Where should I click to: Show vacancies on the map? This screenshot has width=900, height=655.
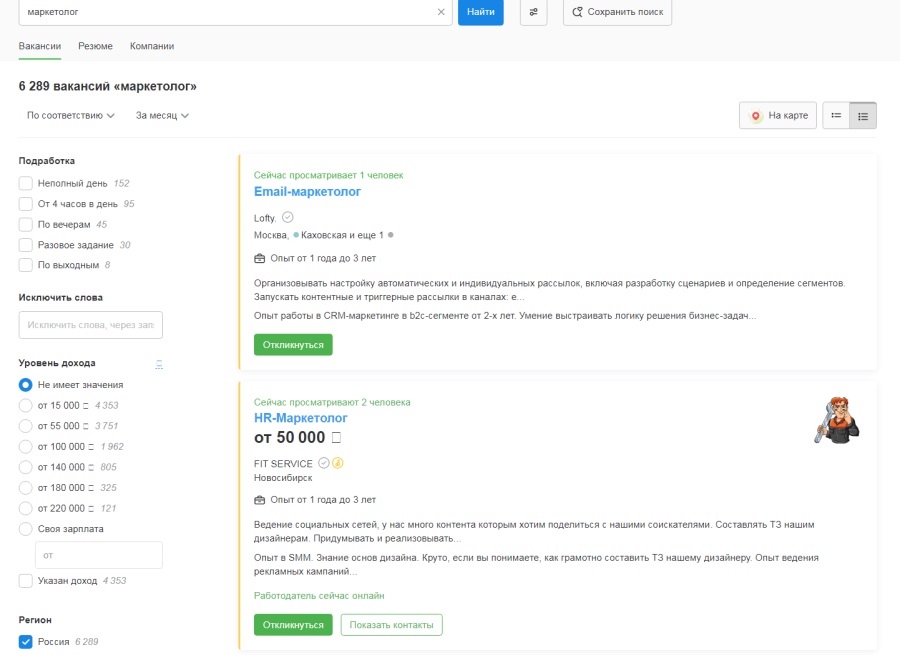(779, 116)
